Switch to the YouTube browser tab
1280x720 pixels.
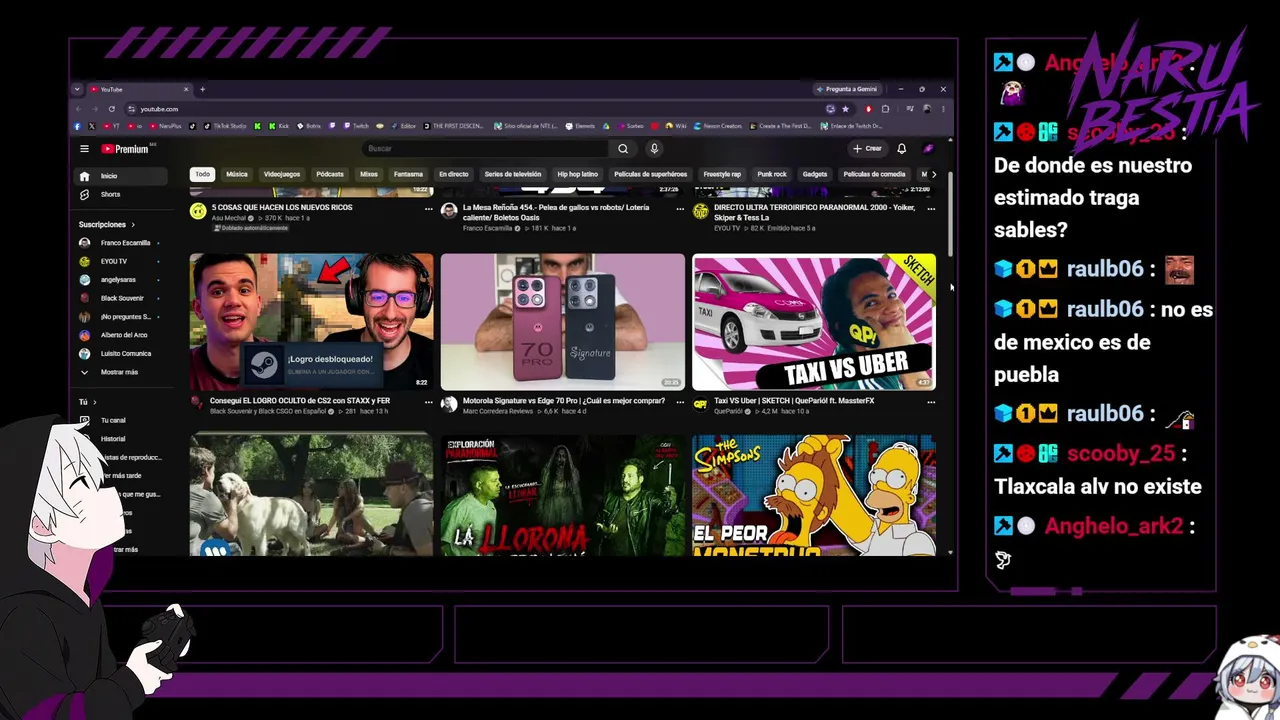click(x=138, y=89)
